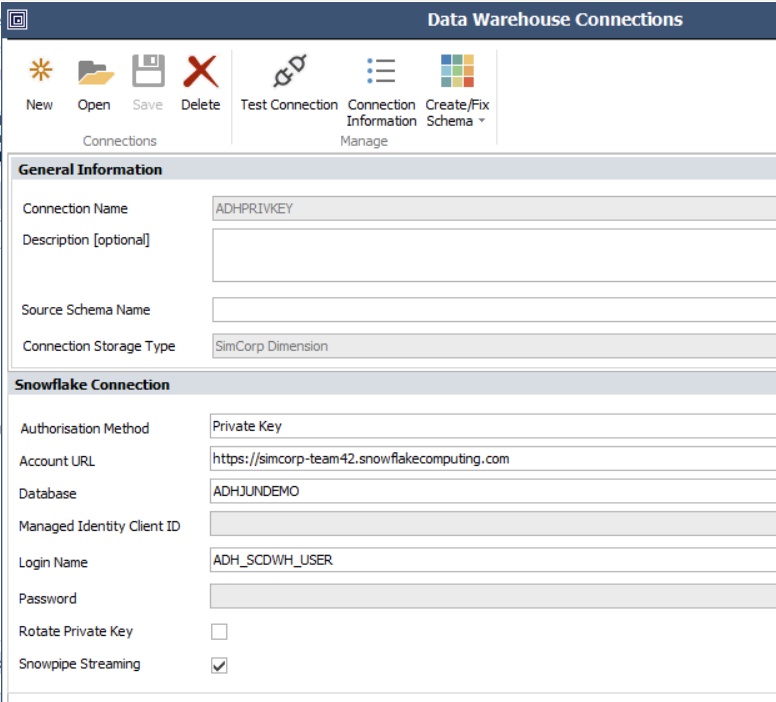Click the Save floppy disk icon
This screenshot has width=776, height=702.
pyautogui.click(x=148, y=70)
